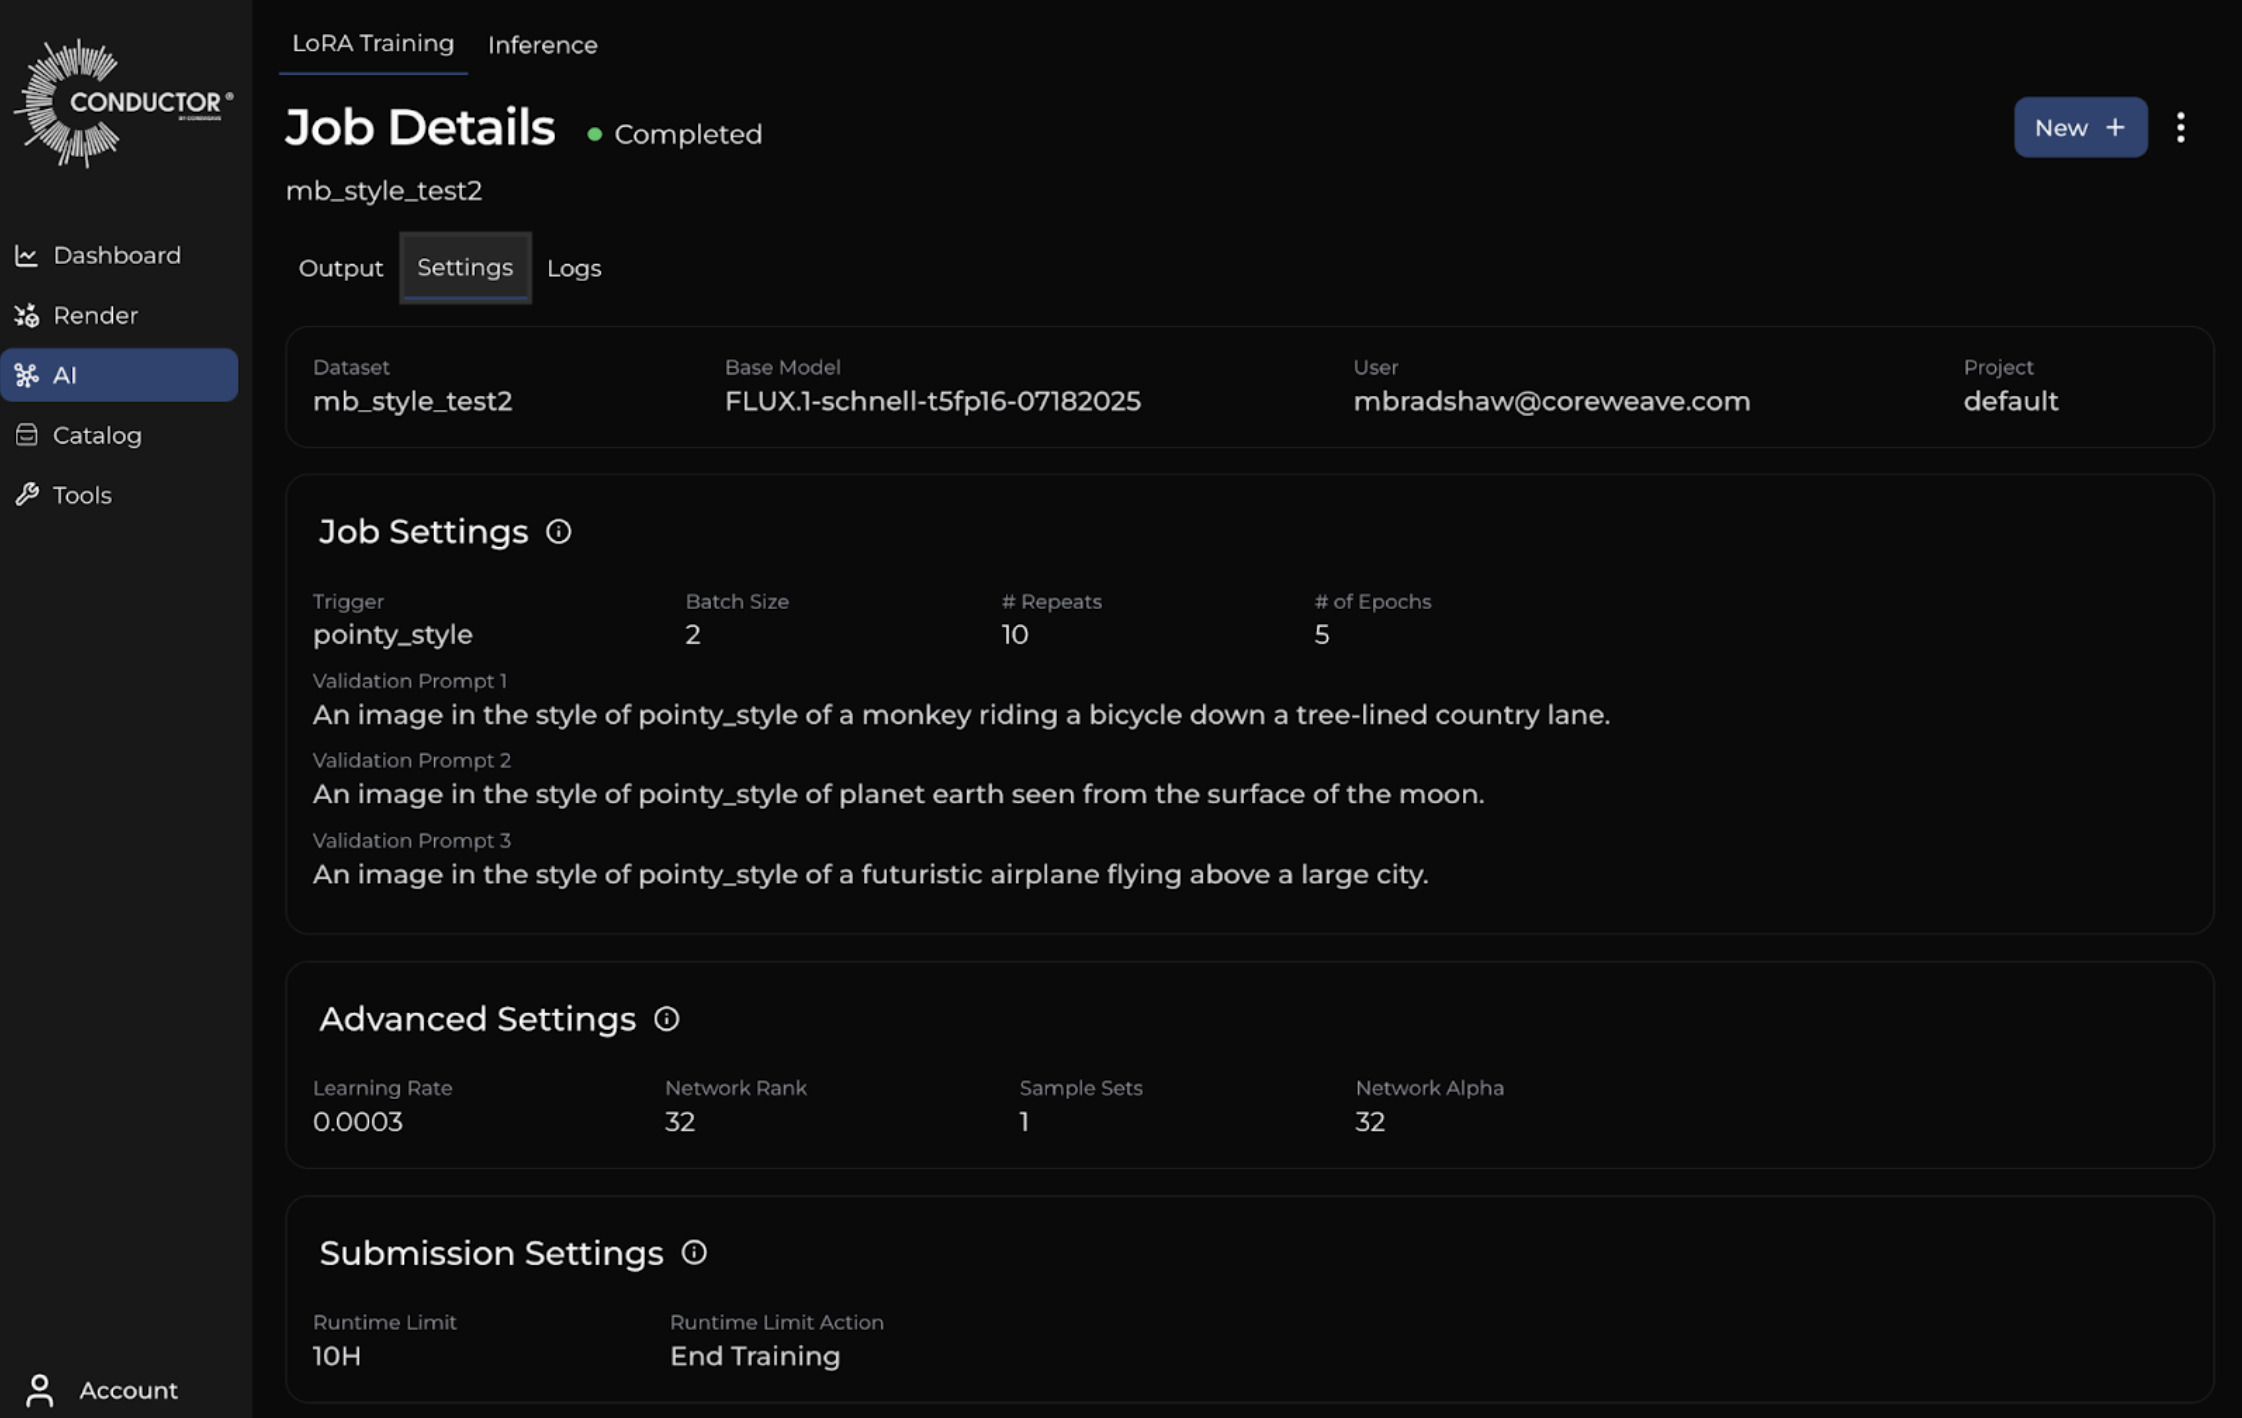
Task: Click the New plus button
Action: 2079,128
